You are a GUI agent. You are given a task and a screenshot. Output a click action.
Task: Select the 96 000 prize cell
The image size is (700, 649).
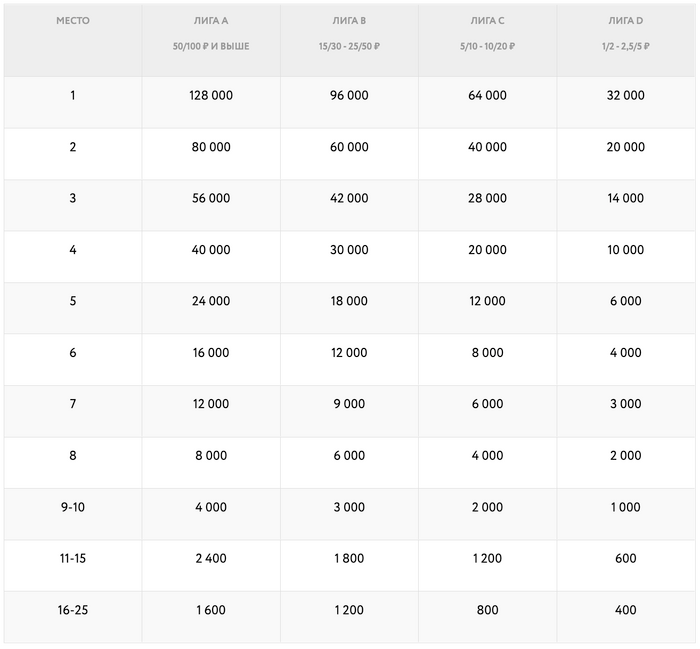[349, 96]
